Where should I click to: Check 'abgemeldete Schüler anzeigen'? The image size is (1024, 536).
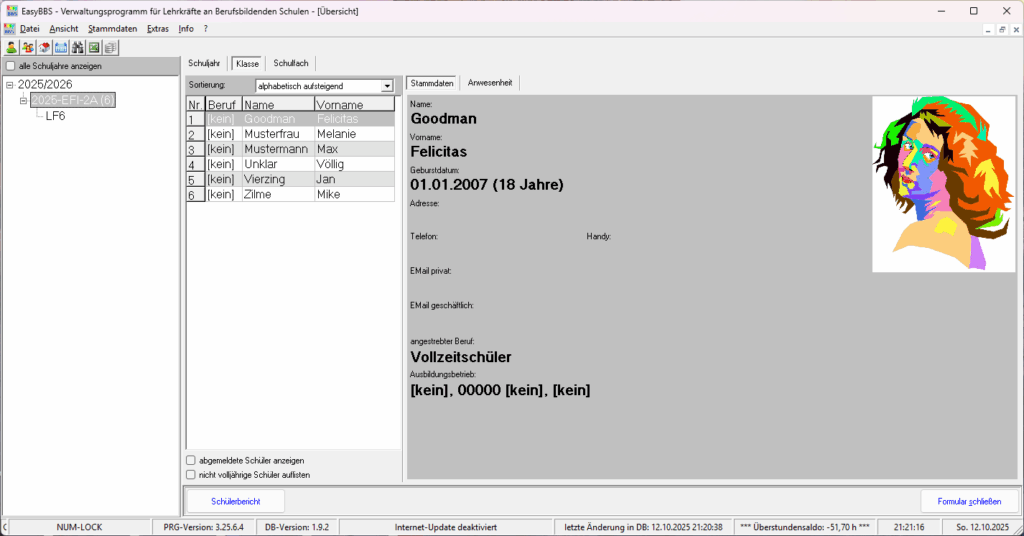coord(191,460)
